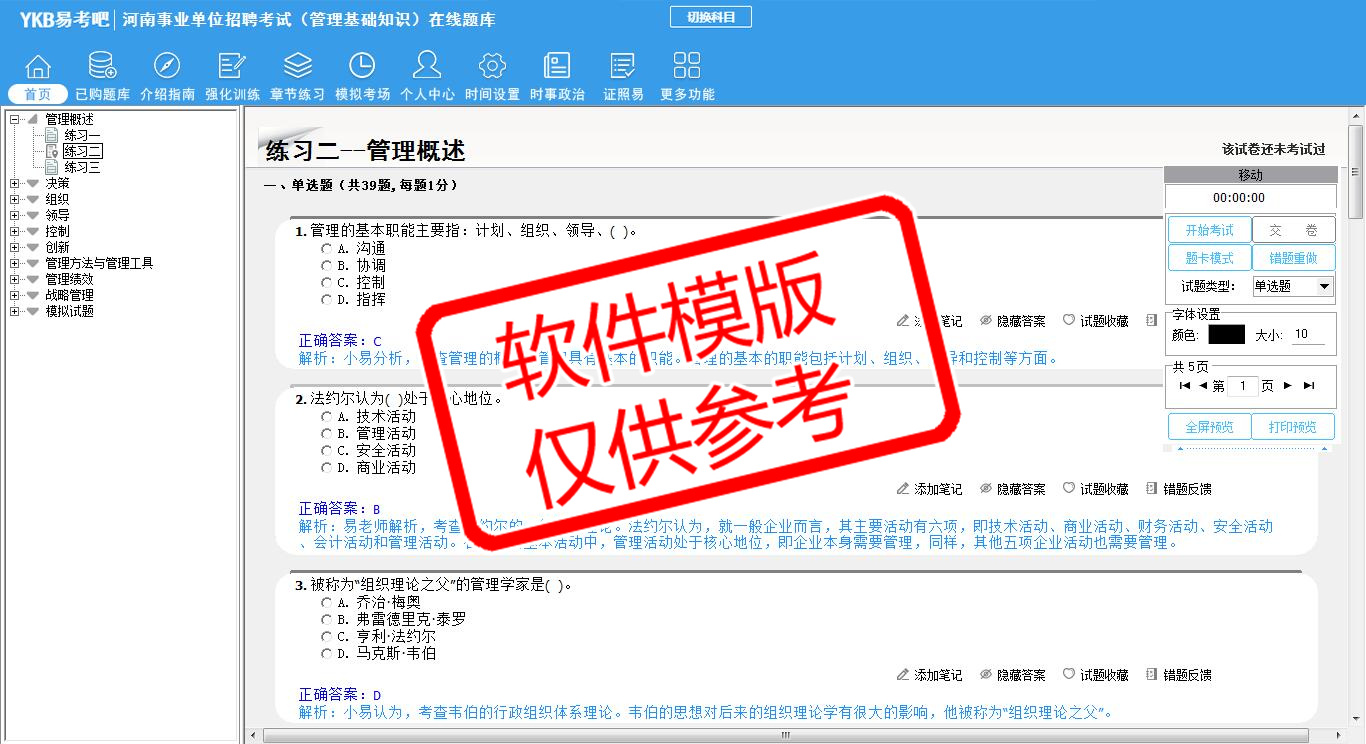
Task: Choose option B 管理活动 for question 2
Action: pyautogui.click(x=327, y=434)
